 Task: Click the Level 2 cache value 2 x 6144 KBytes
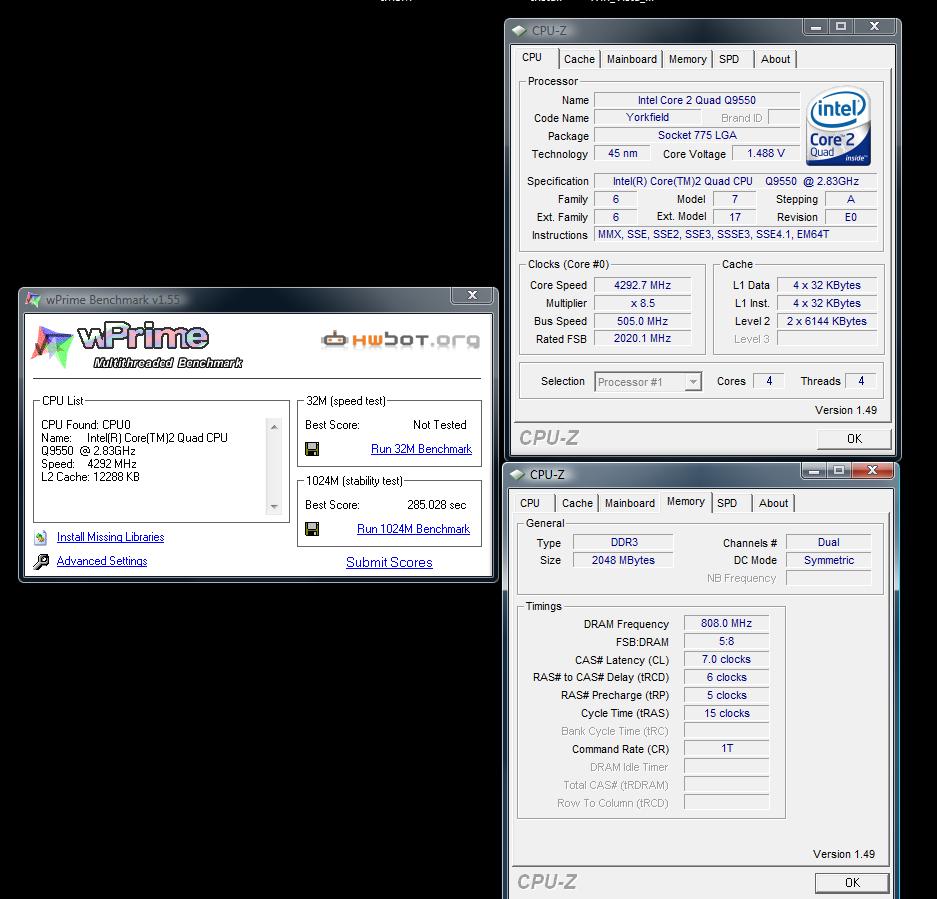(x=826, y=322)
